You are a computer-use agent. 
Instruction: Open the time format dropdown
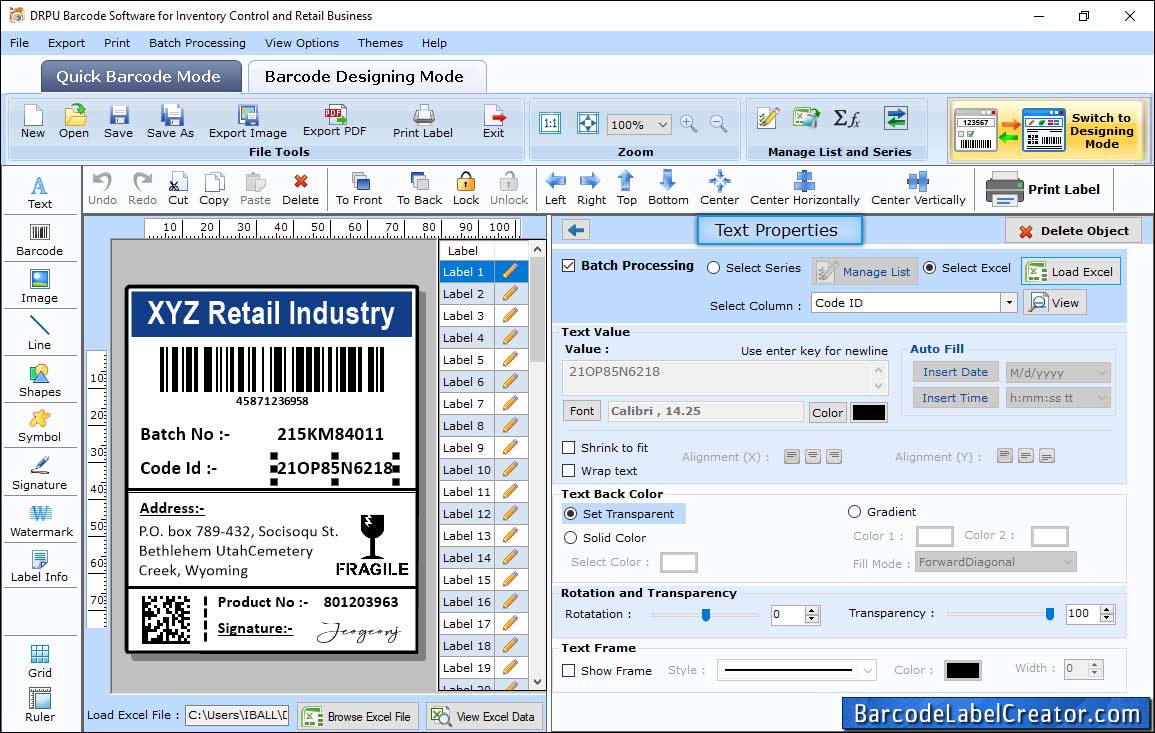point(1101,398)
